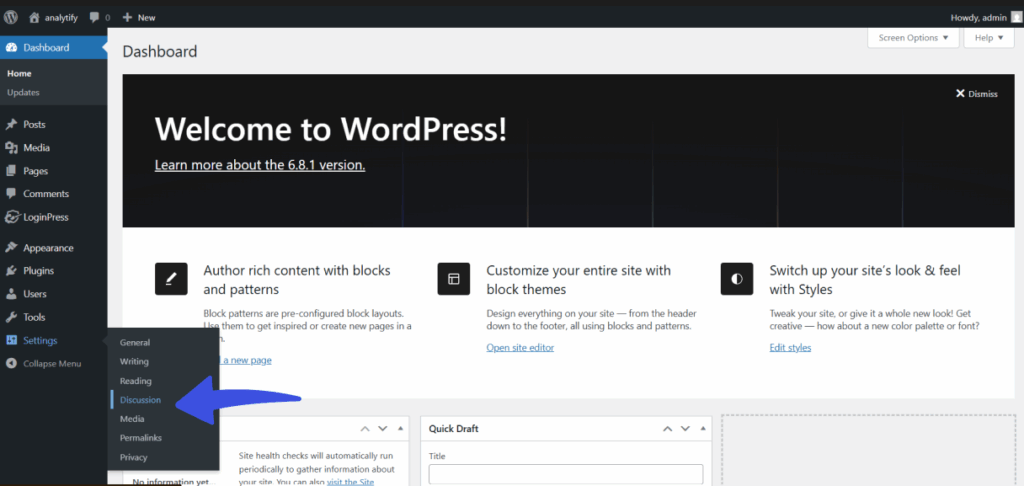Click the Plugins plug icon

point(11,270)
